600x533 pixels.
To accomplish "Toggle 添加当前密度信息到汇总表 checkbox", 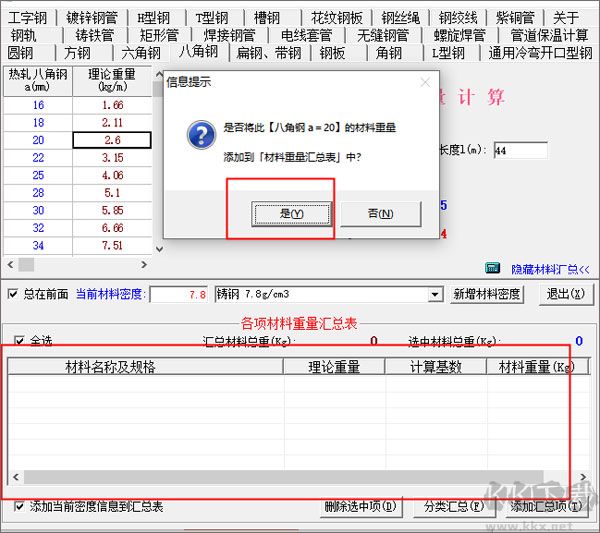I will pyautogui.click(x=19, y=506).
